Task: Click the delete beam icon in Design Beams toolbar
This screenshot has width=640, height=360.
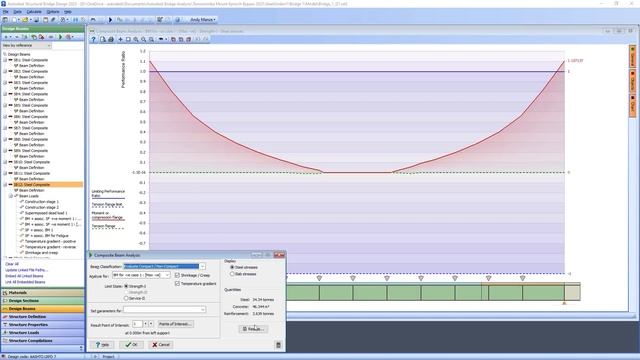Action: [x=41, y=37]
